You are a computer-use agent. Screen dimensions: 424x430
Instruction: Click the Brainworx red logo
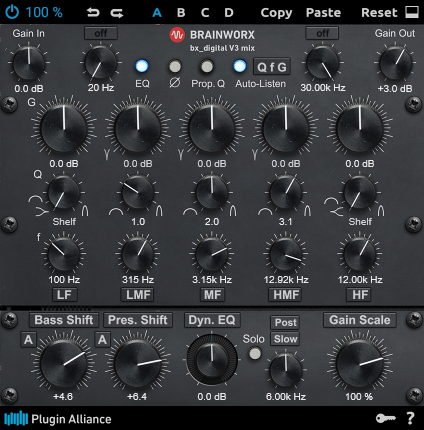tap(177, 35)
